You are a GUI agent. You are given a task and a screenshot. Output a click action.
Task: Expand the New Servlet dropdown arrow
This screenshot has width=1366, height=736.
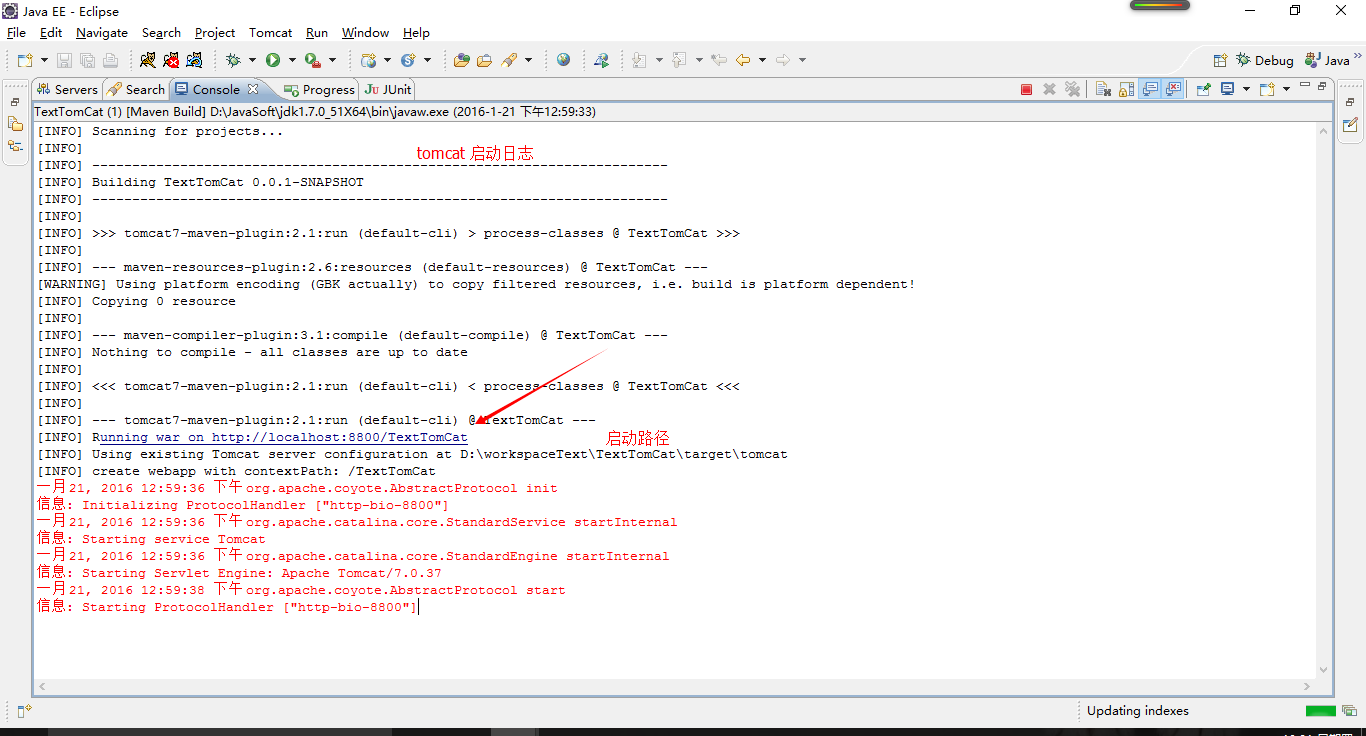[427, 60]
